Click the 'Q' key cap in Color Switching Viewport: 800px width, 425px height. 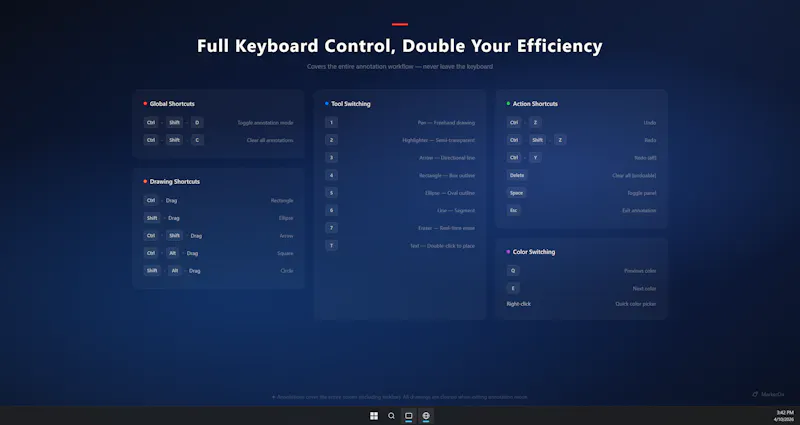pyautogui.click(x=513, y=271)
